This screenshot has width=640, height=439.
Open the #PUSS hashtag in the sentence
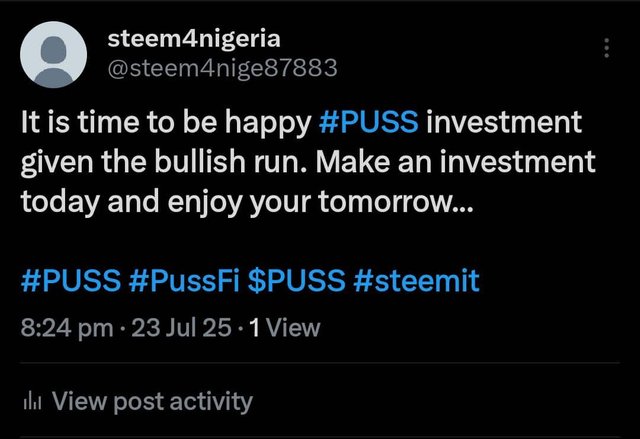point(369,122)
